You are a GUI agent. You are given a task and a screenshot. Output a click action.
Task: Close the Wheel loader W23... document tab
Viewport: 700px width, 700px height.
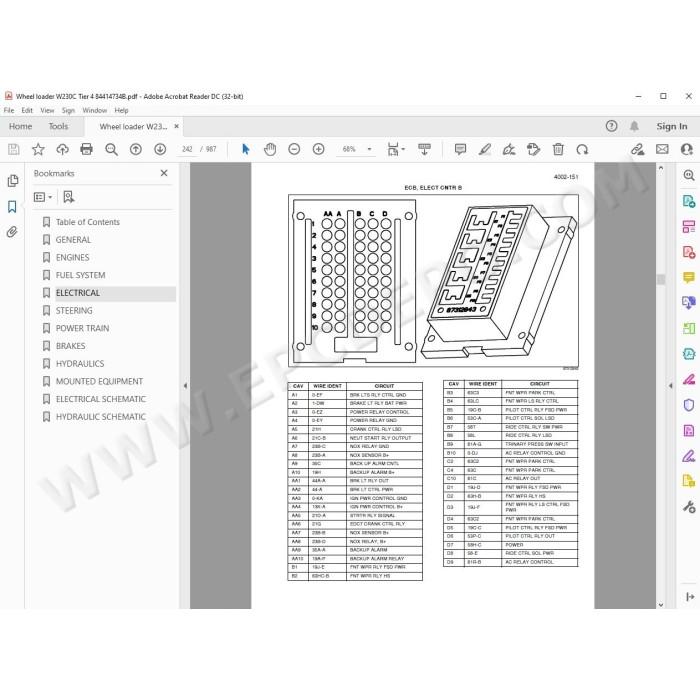[x=176, y=126]
